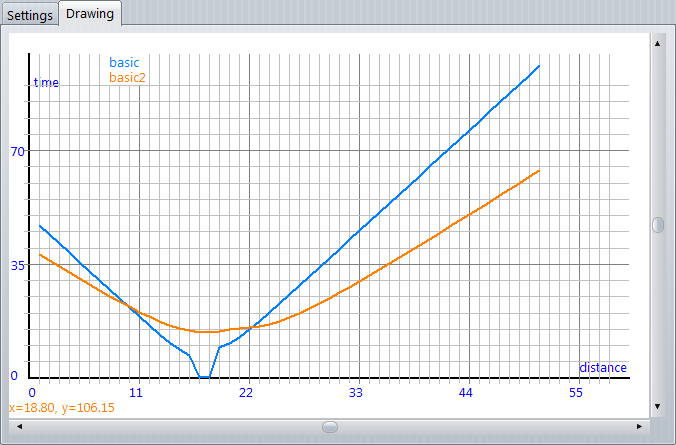
Task: Click the horizontal scrollbar thumb
Action: tap(330, 426)
